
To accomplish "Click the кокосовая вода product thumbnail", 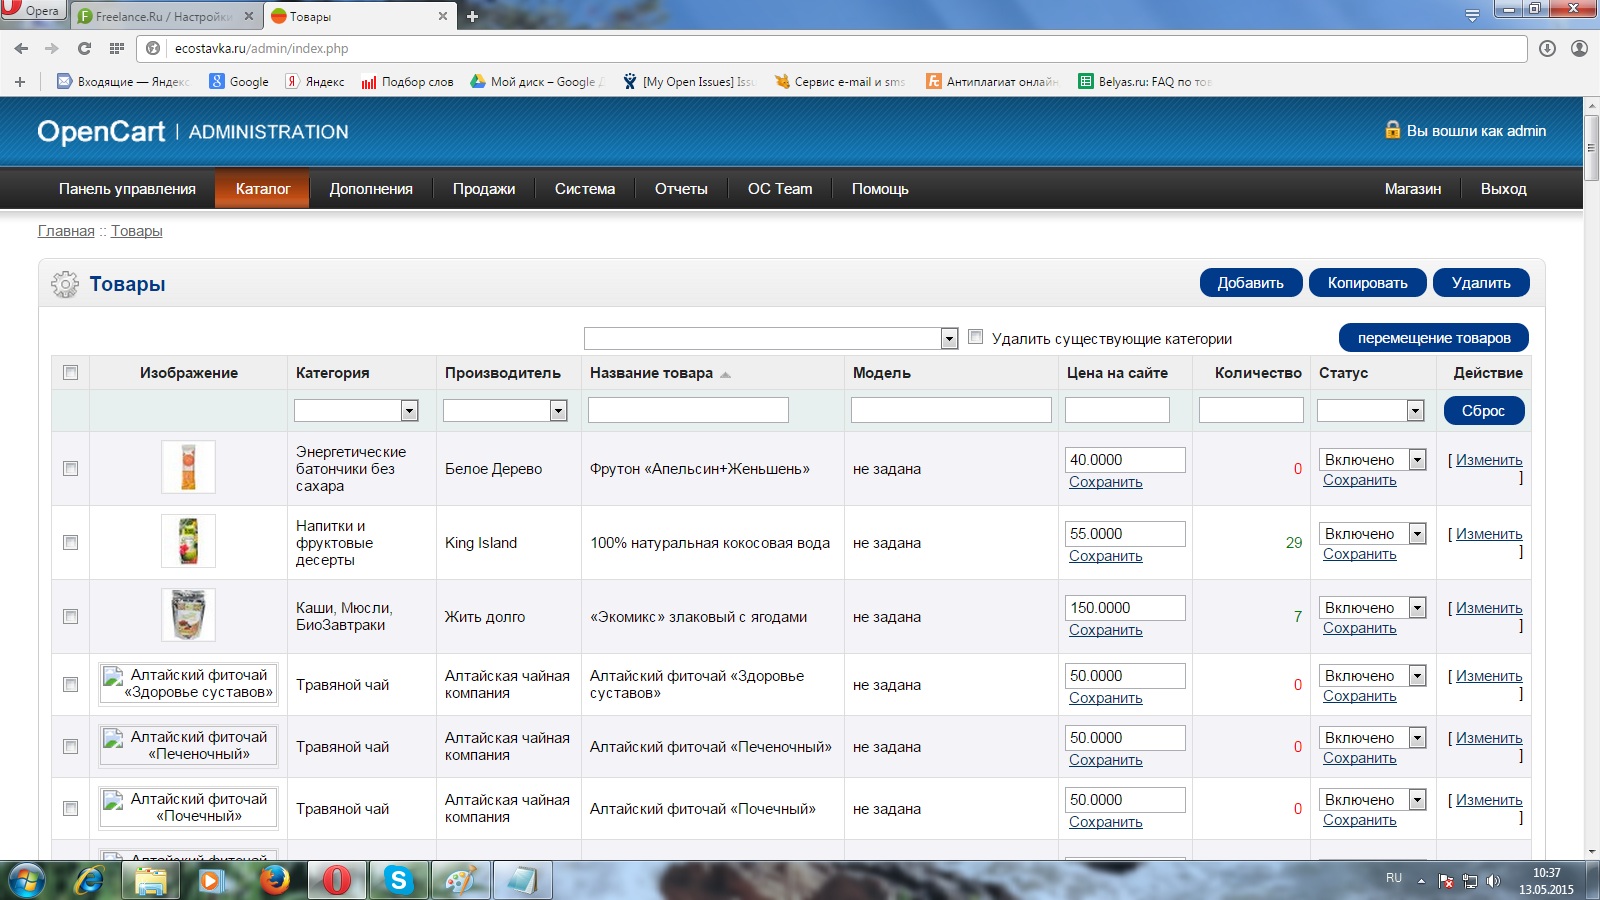I will click(x=188, y=541).
